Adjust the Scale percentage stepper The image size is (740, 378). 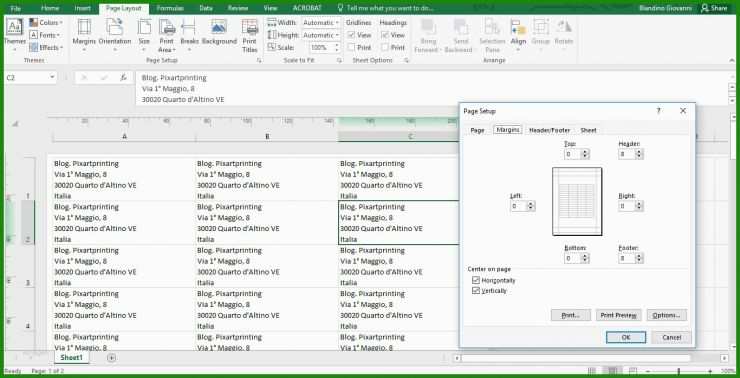tap(336, 47)
